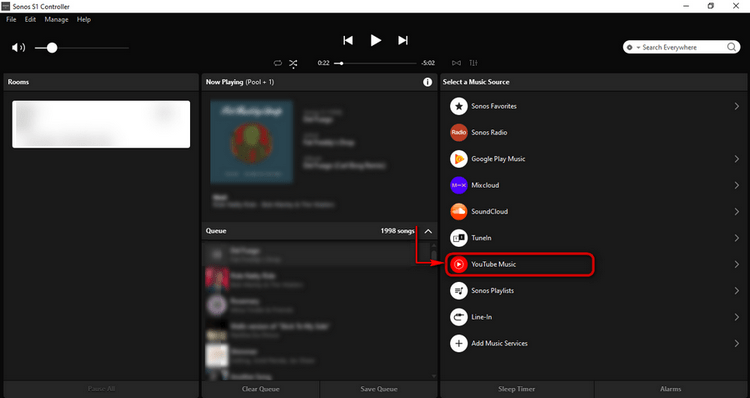Viewport: 750px width, 398px height.
Task: Toggle crossfade icon
Action: 456,63
